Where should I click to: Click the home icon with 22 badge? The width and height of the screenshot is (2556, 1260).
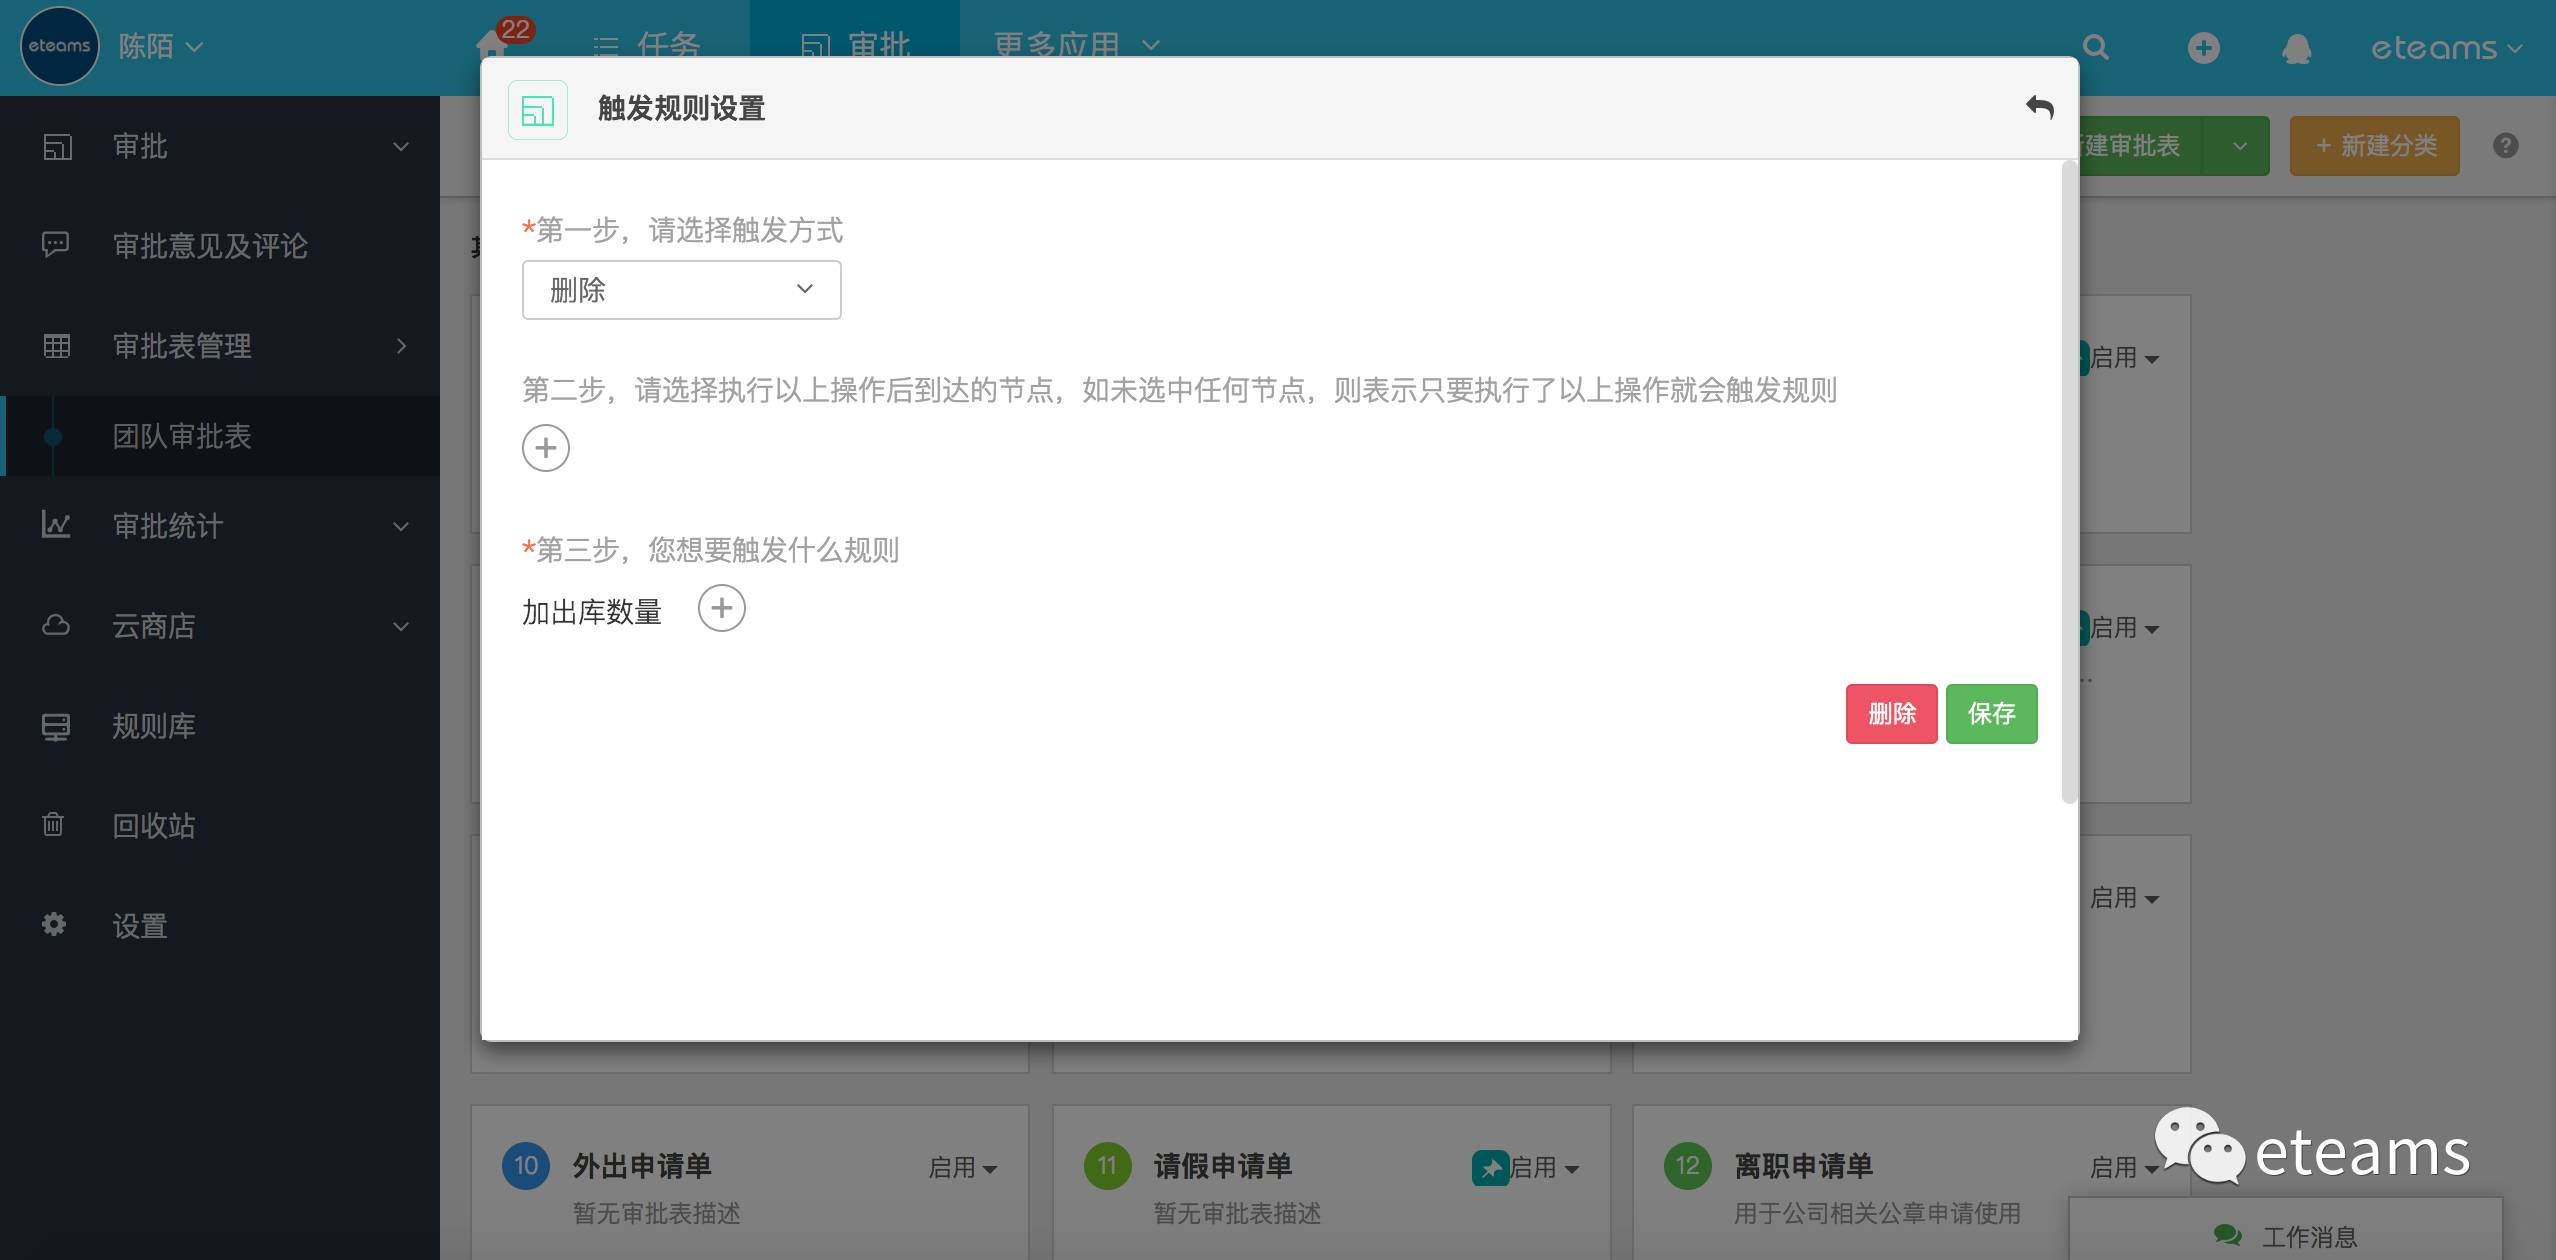tap(492, 44)
